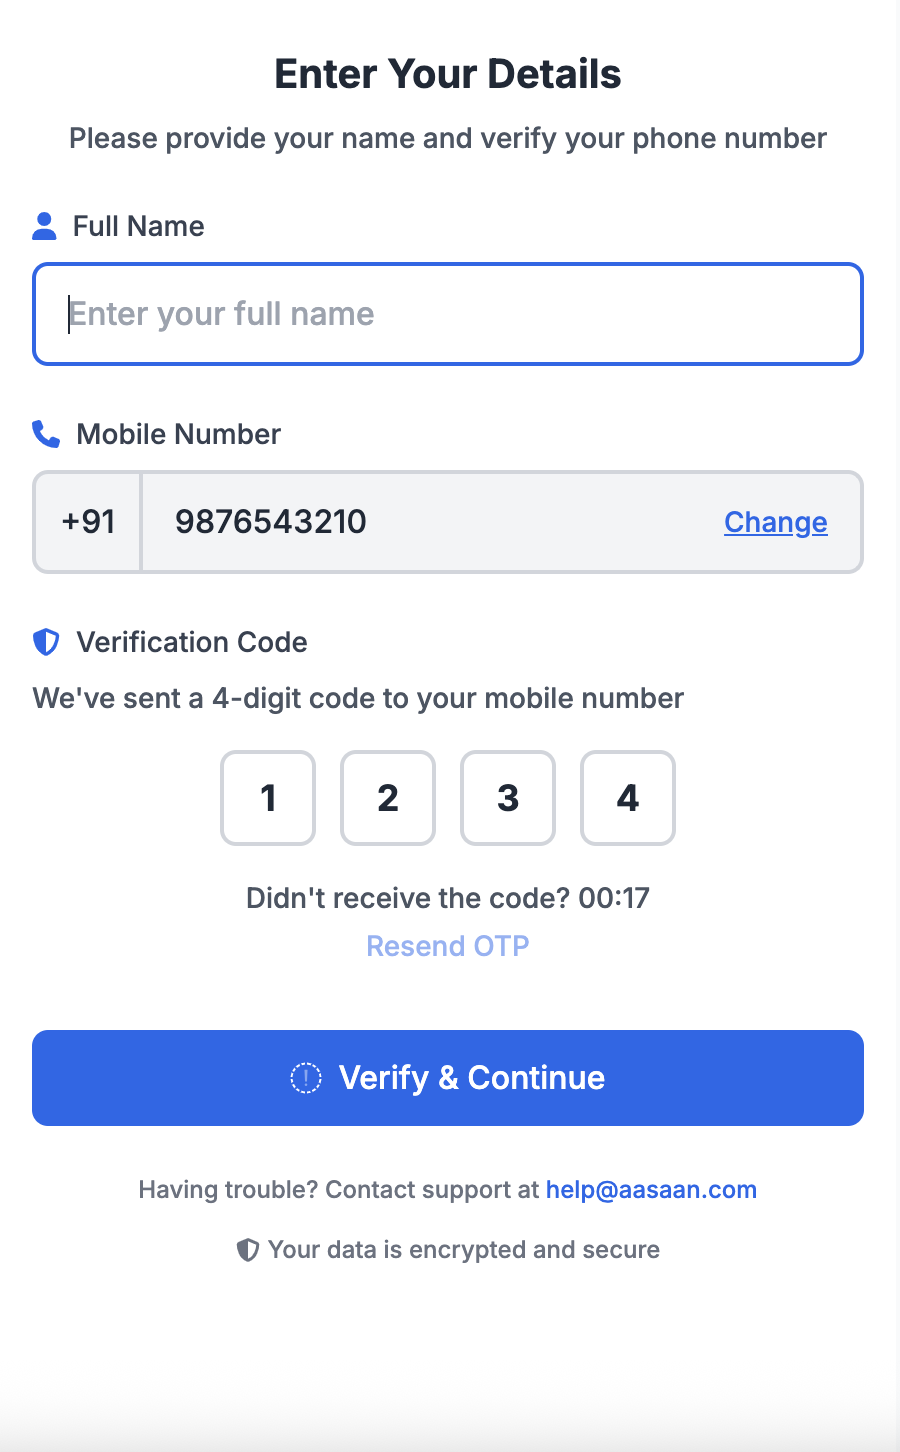Select the third OTP digit box
Image resolution: width=900 pixels, height=1452 pixels.
pos(508,798)
